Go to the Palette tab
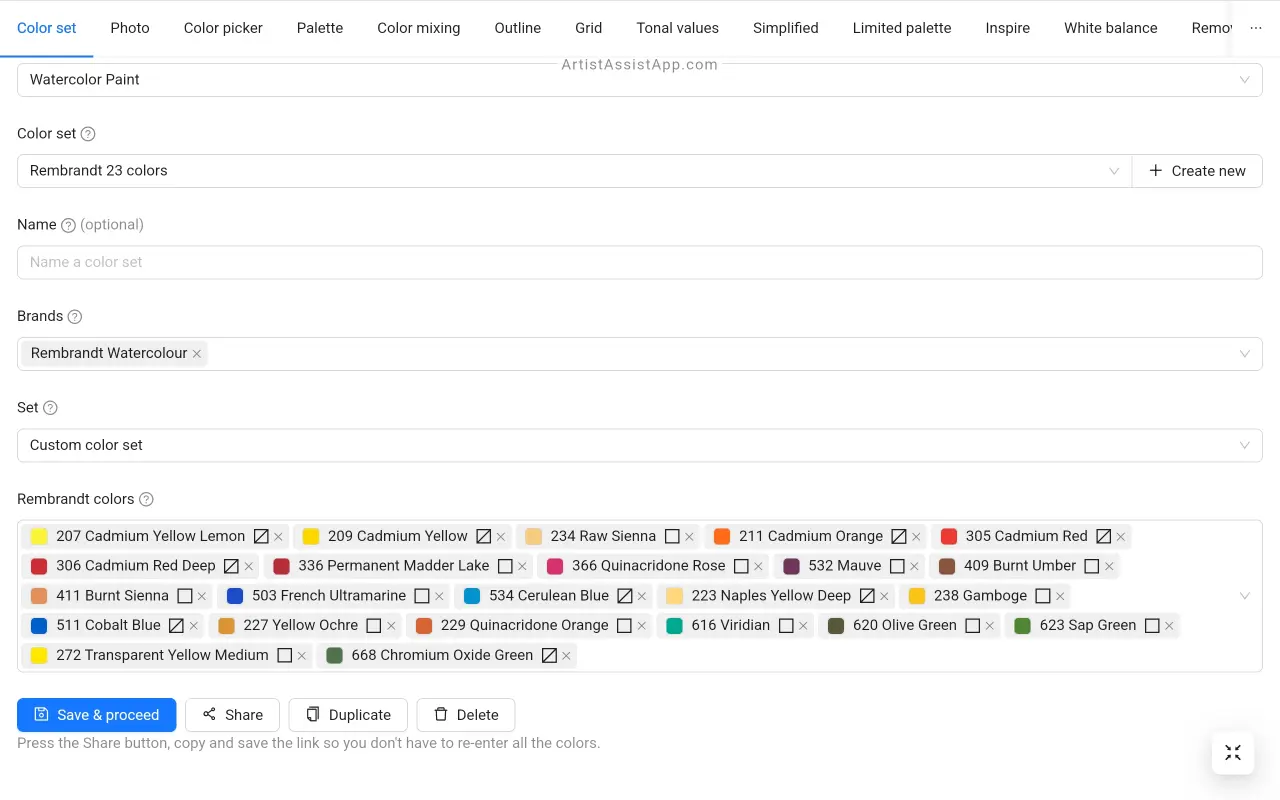 [320, 28]
